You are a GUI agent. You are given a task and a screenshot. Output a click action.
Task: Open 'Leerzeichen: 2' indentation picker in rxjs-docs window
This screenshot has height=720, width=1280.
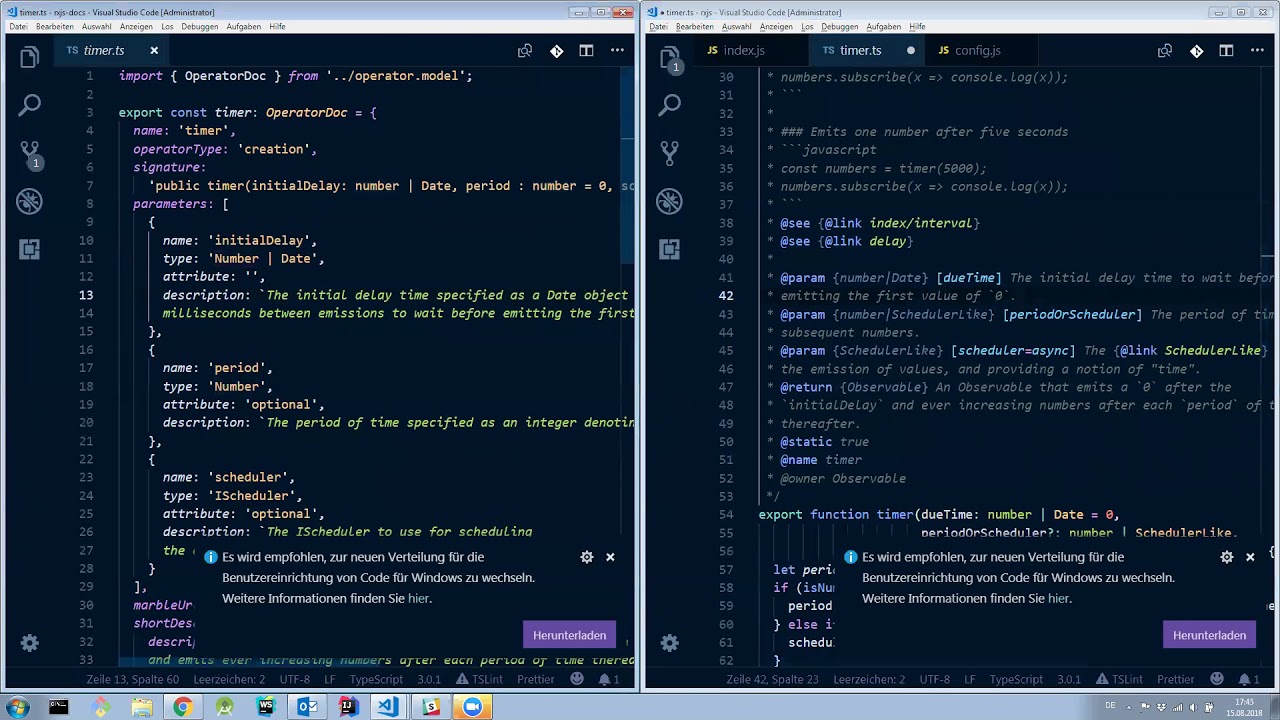tap(230, 679)
